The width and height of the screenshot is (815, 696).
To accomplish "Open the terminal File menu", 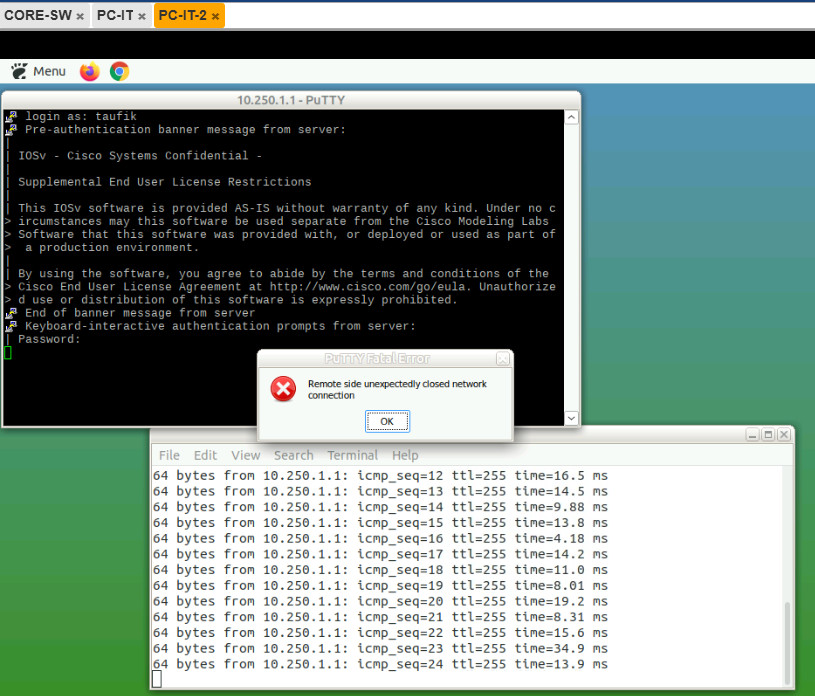I will [x=169, y=455].
